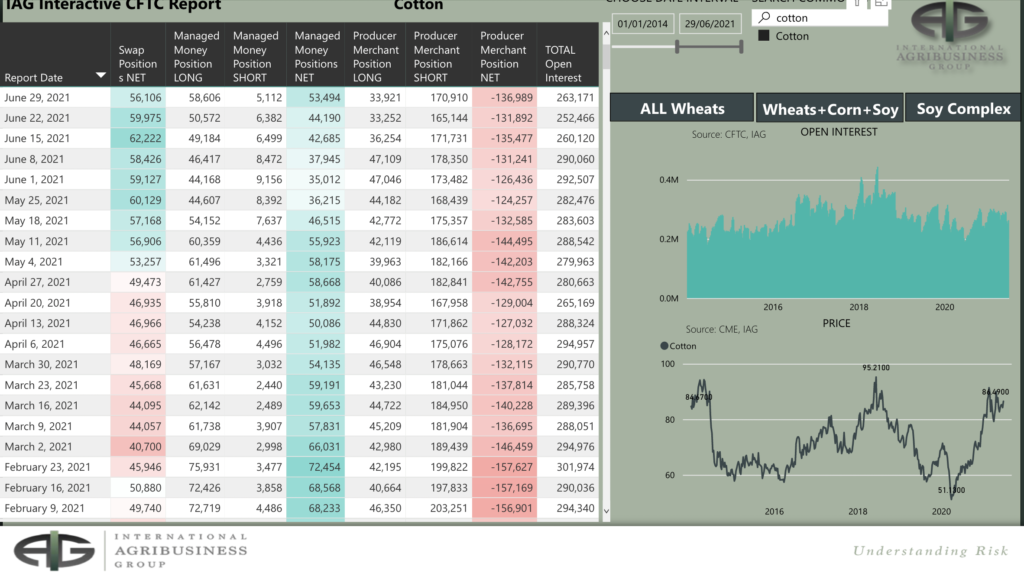This screenshot has height=576, width=1024.
Task: Click the Cotton price line chart
Action: (848, 438)
